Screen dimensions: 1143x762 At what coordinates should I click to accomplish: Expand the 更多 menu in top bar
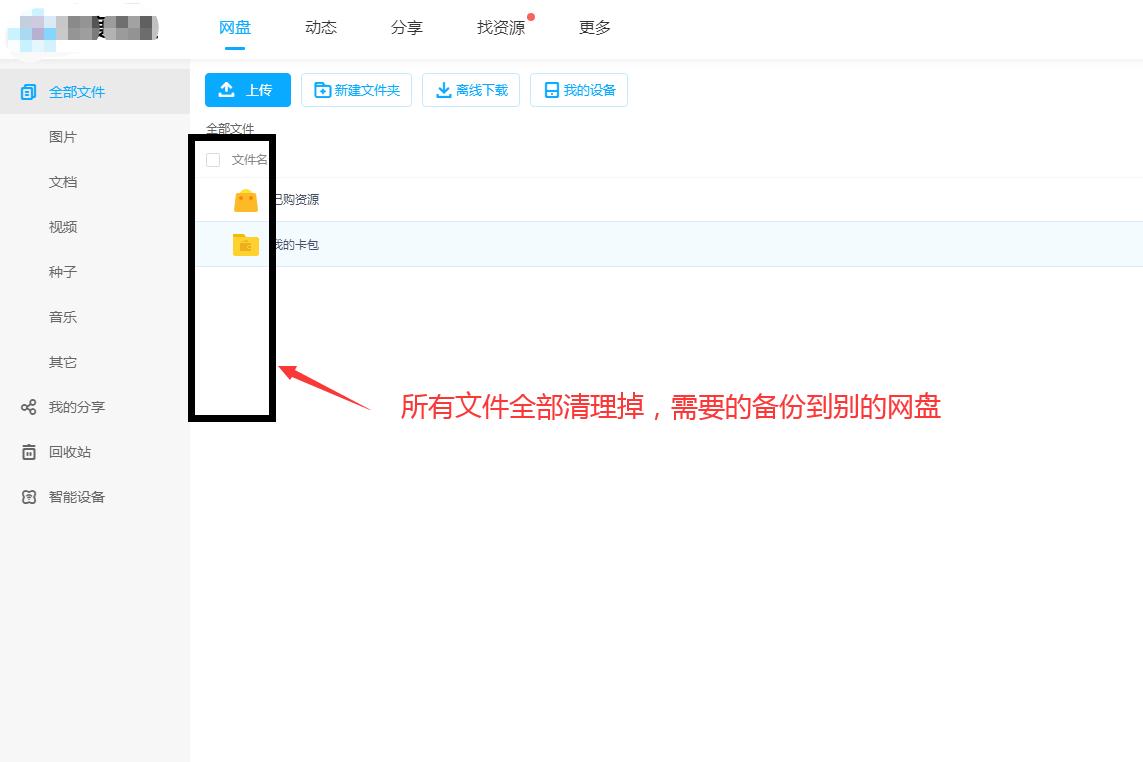(x=594, y=28)
